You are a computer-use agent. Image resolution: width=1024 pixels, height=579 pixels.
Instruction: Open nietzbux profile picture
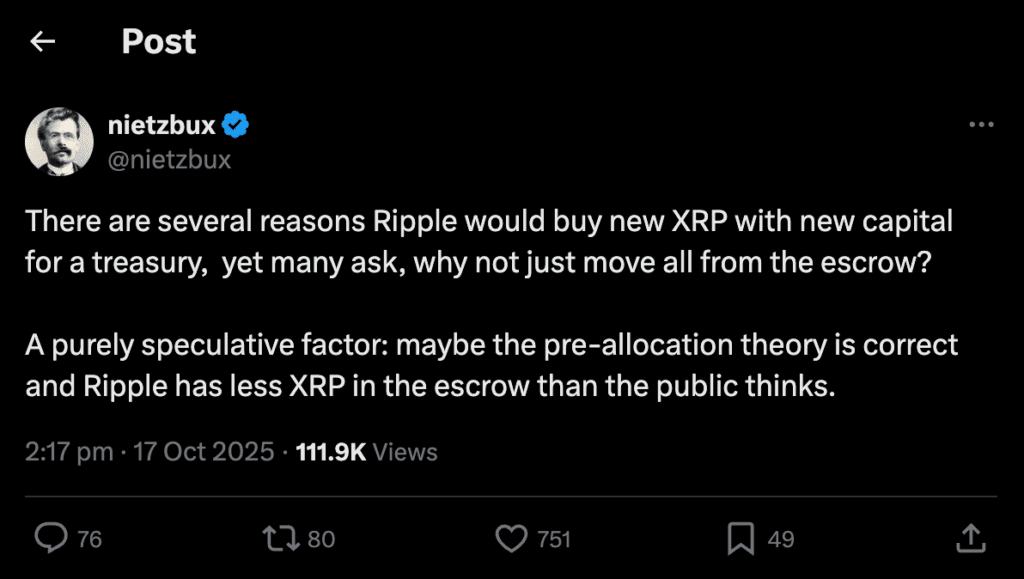coord(59,141)
